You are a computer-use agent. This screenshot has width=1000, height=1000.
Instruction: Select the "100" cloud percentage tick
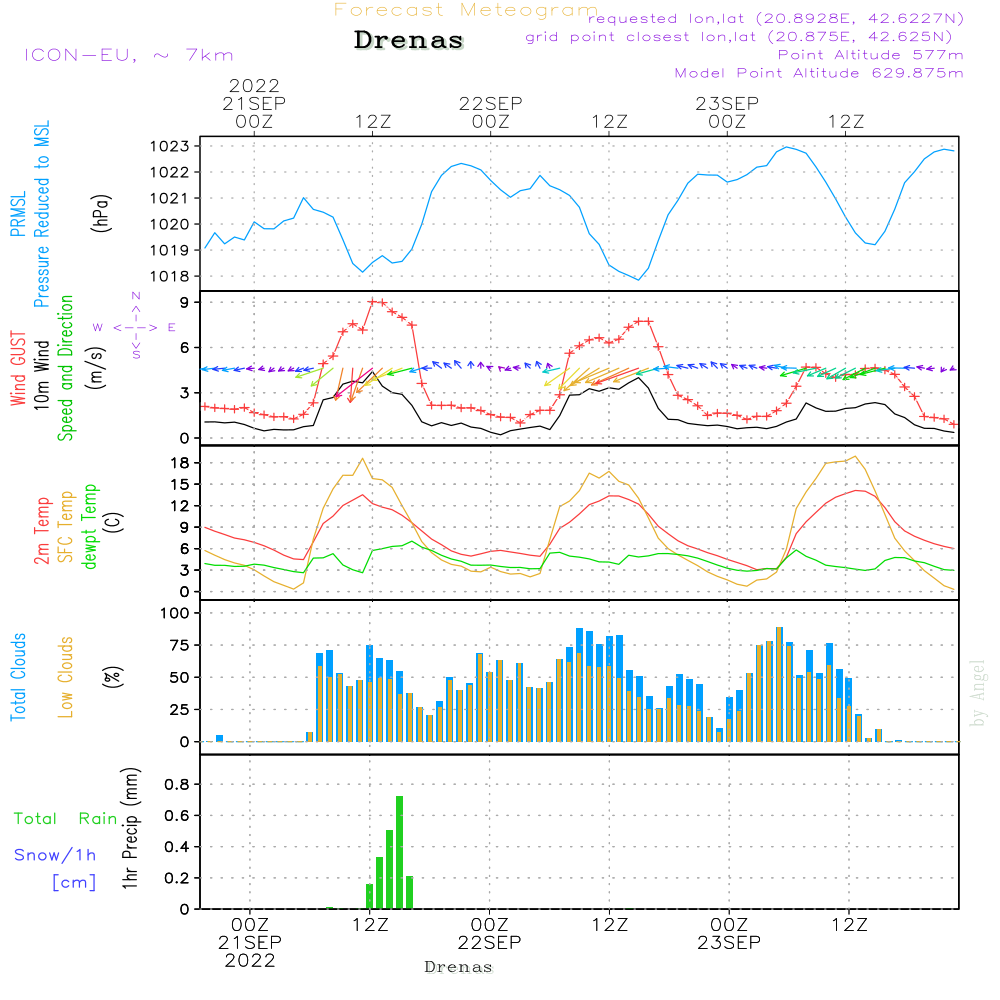click(x=175, y=614)
